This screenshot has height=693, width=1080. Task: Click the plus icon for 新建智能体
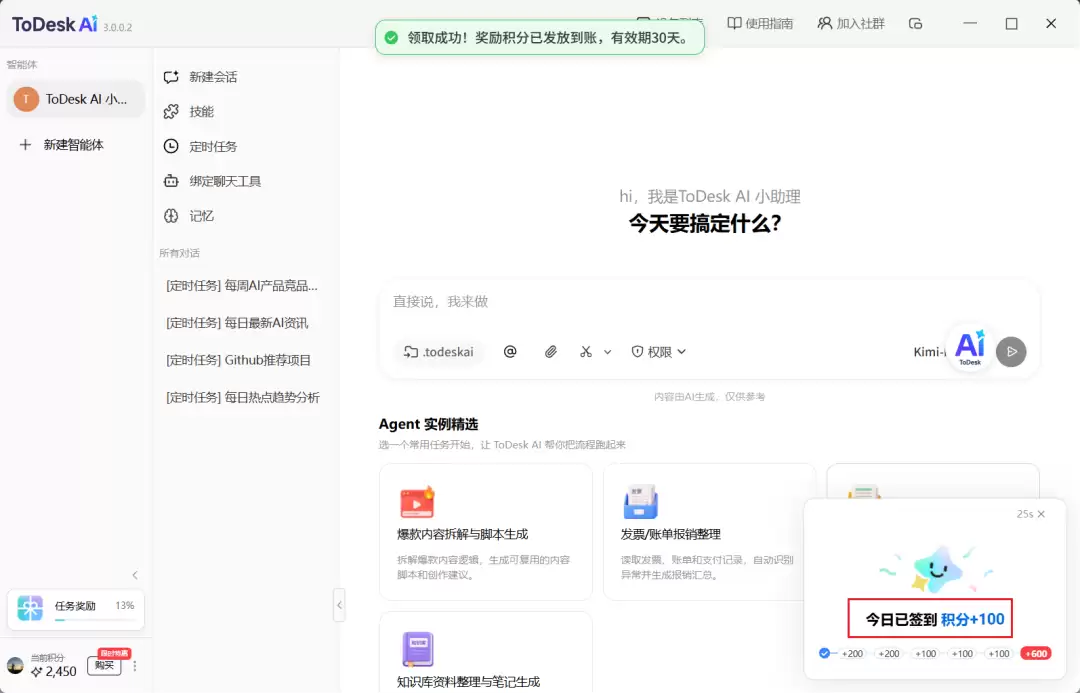[x=25, y=145]
